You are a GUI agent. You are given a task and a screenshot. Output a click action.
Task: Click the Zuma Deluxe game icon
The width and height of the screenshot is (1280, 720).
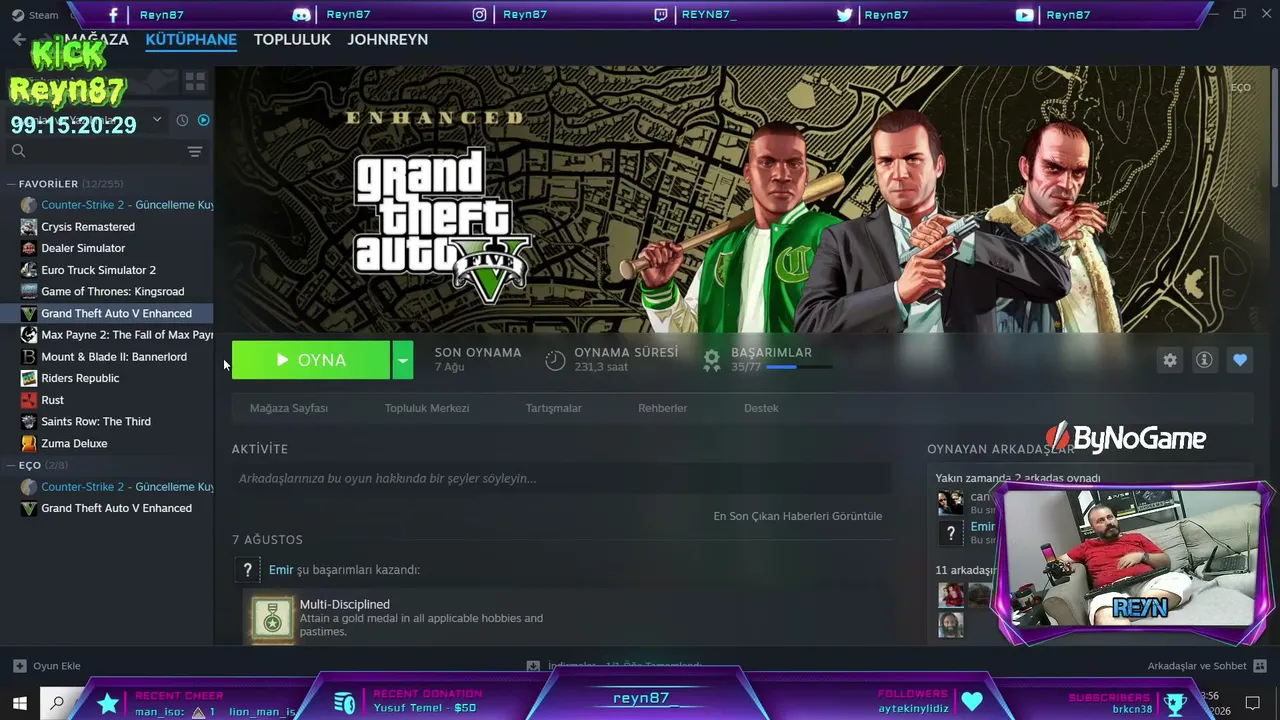tap(29, 443)
